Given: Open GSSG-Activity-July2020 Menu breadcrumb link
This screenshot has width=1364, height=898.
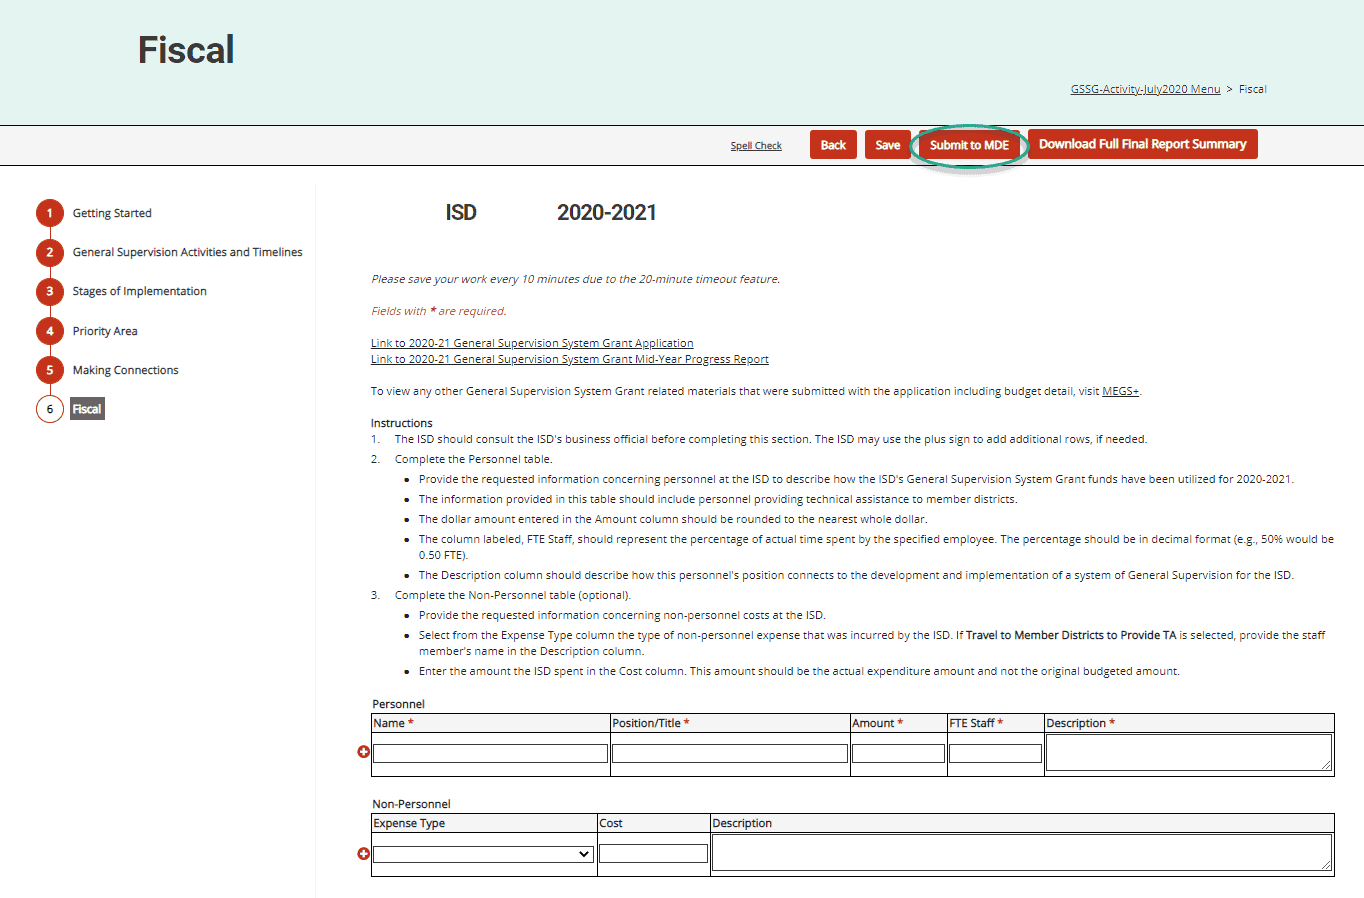Looking at the screenshot, I should [1146, 89].
